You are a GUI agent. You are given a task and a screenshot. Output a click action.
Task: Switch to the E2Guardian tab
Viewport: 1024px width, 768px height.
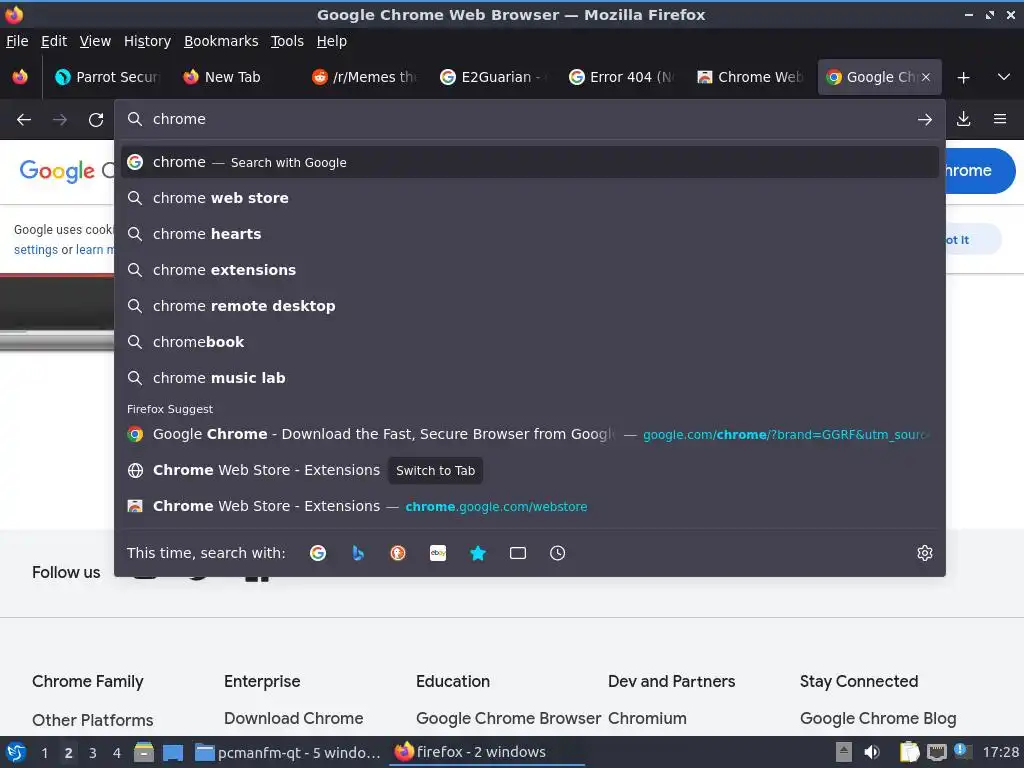click(492, 77)
